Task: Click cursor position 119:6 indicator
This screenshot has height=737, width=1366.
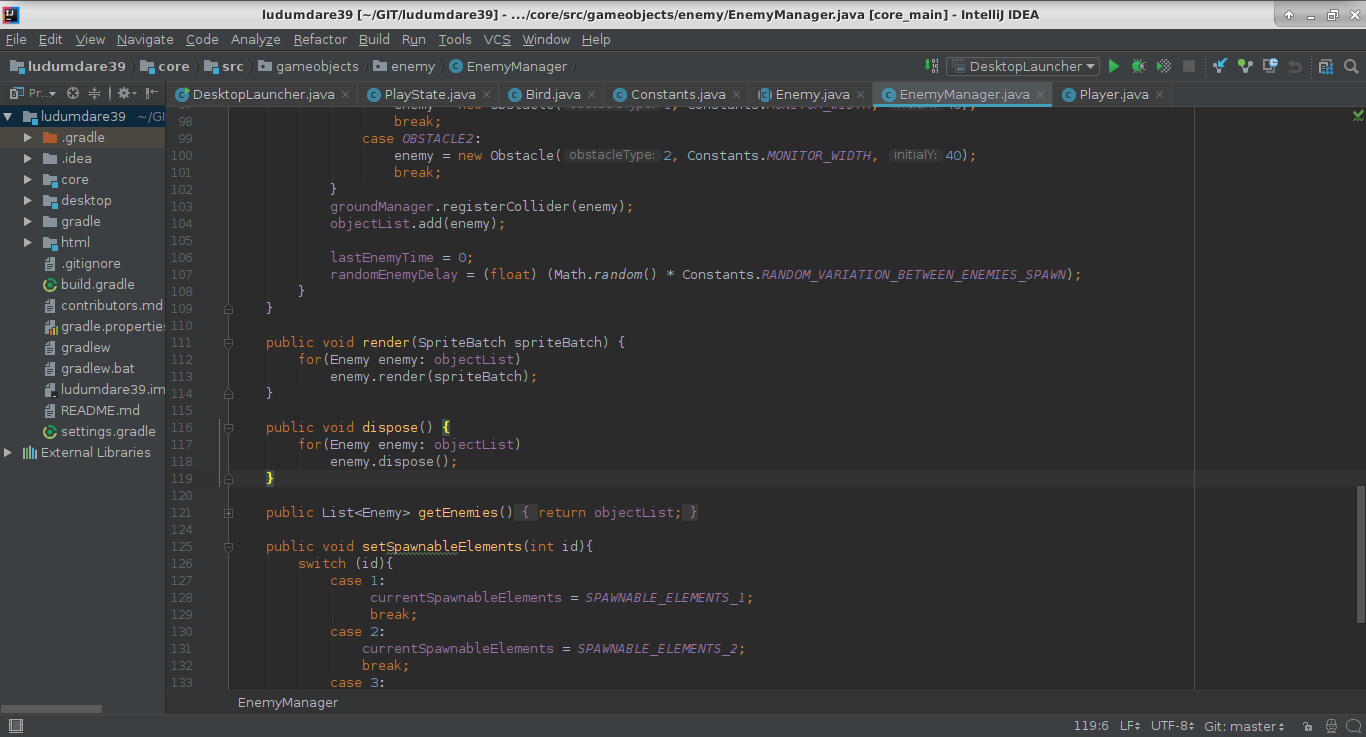Action: 1091,726
